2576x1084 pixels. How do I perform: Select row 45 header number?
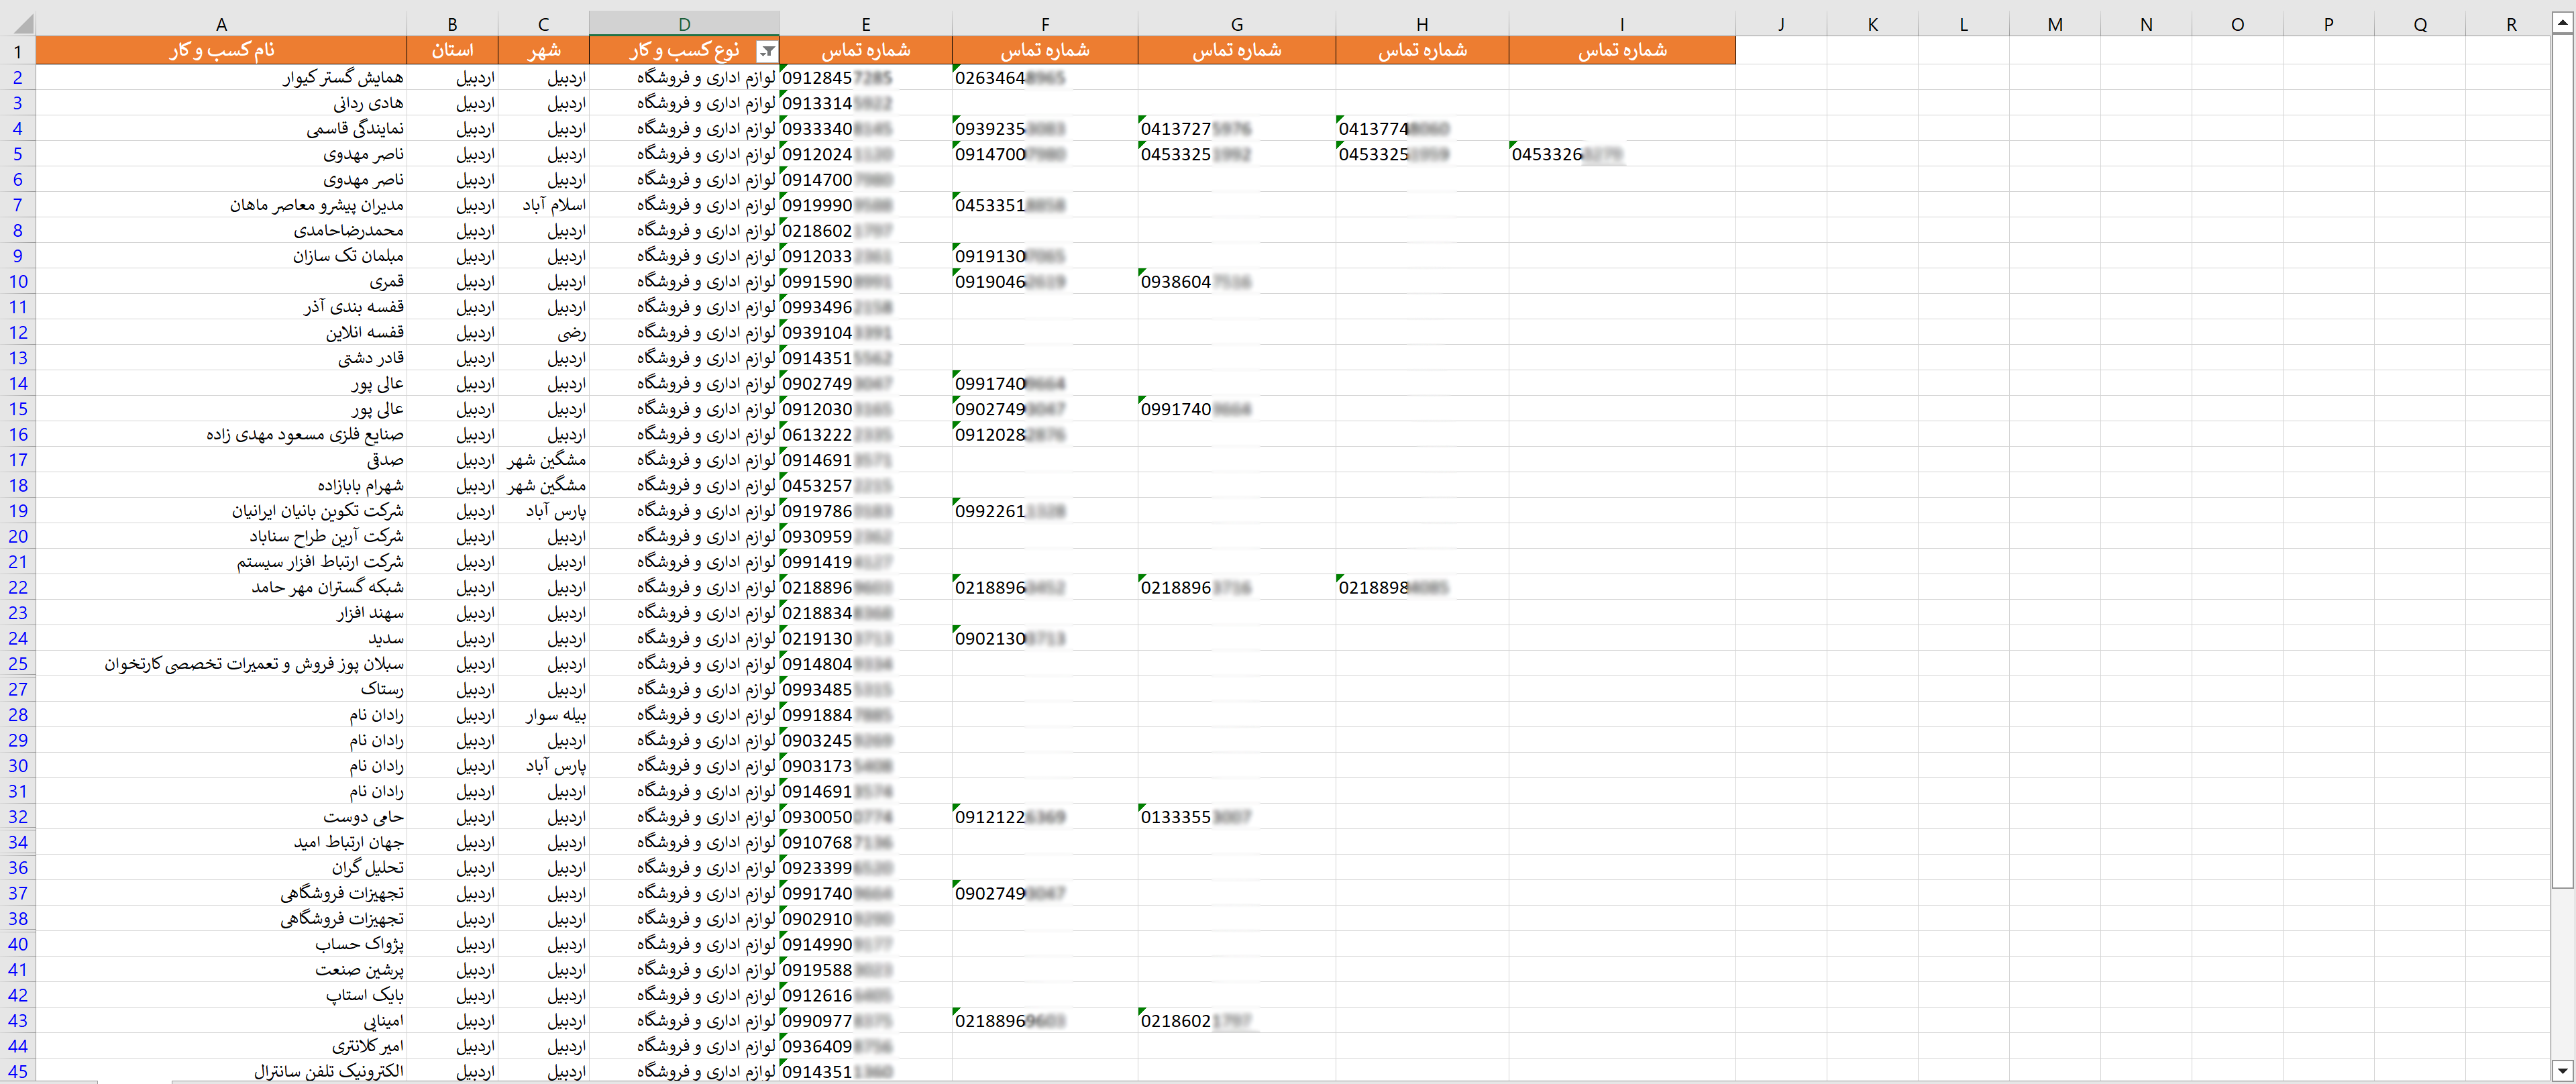18,1071
